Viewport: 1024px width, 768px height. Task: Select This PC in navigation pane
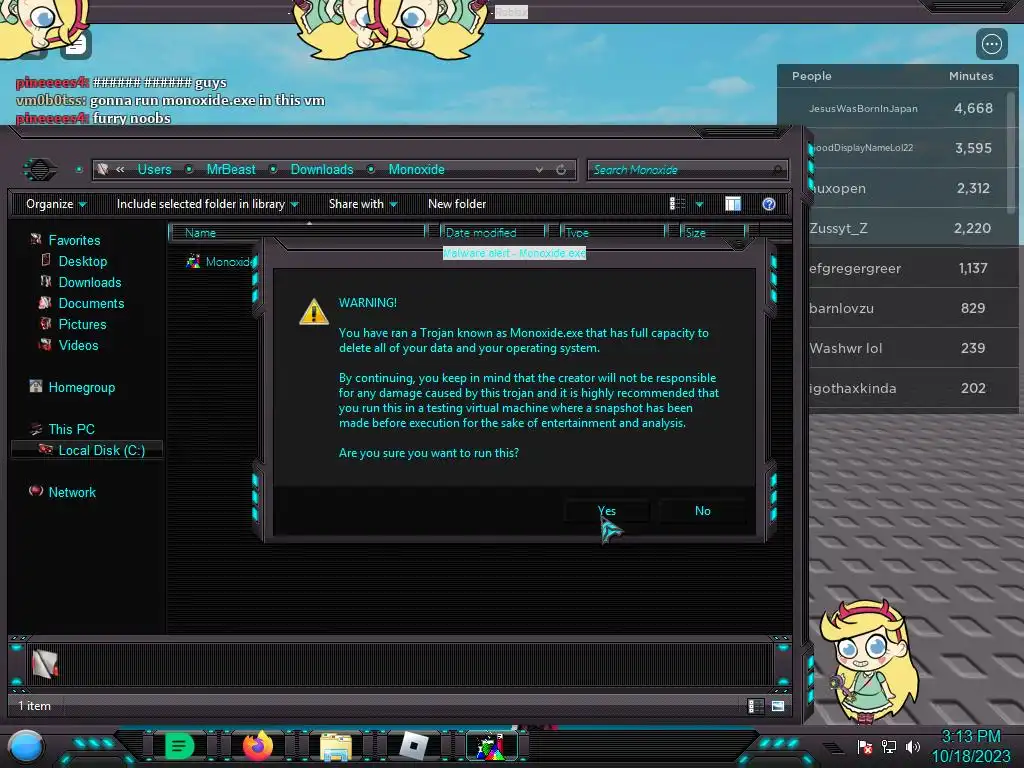coord(71,429)
